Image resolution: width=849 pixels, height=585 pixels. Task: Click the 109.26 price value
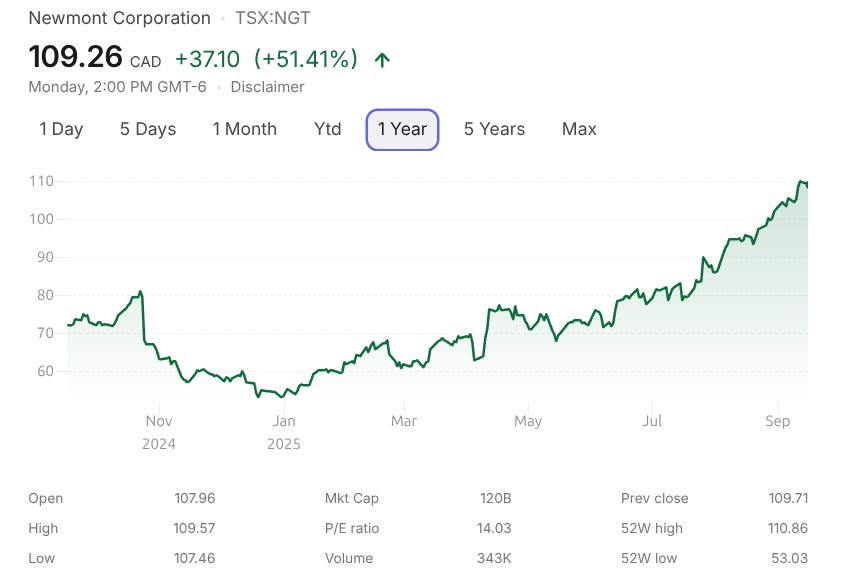pyautogui.click(x=76, y=57)
